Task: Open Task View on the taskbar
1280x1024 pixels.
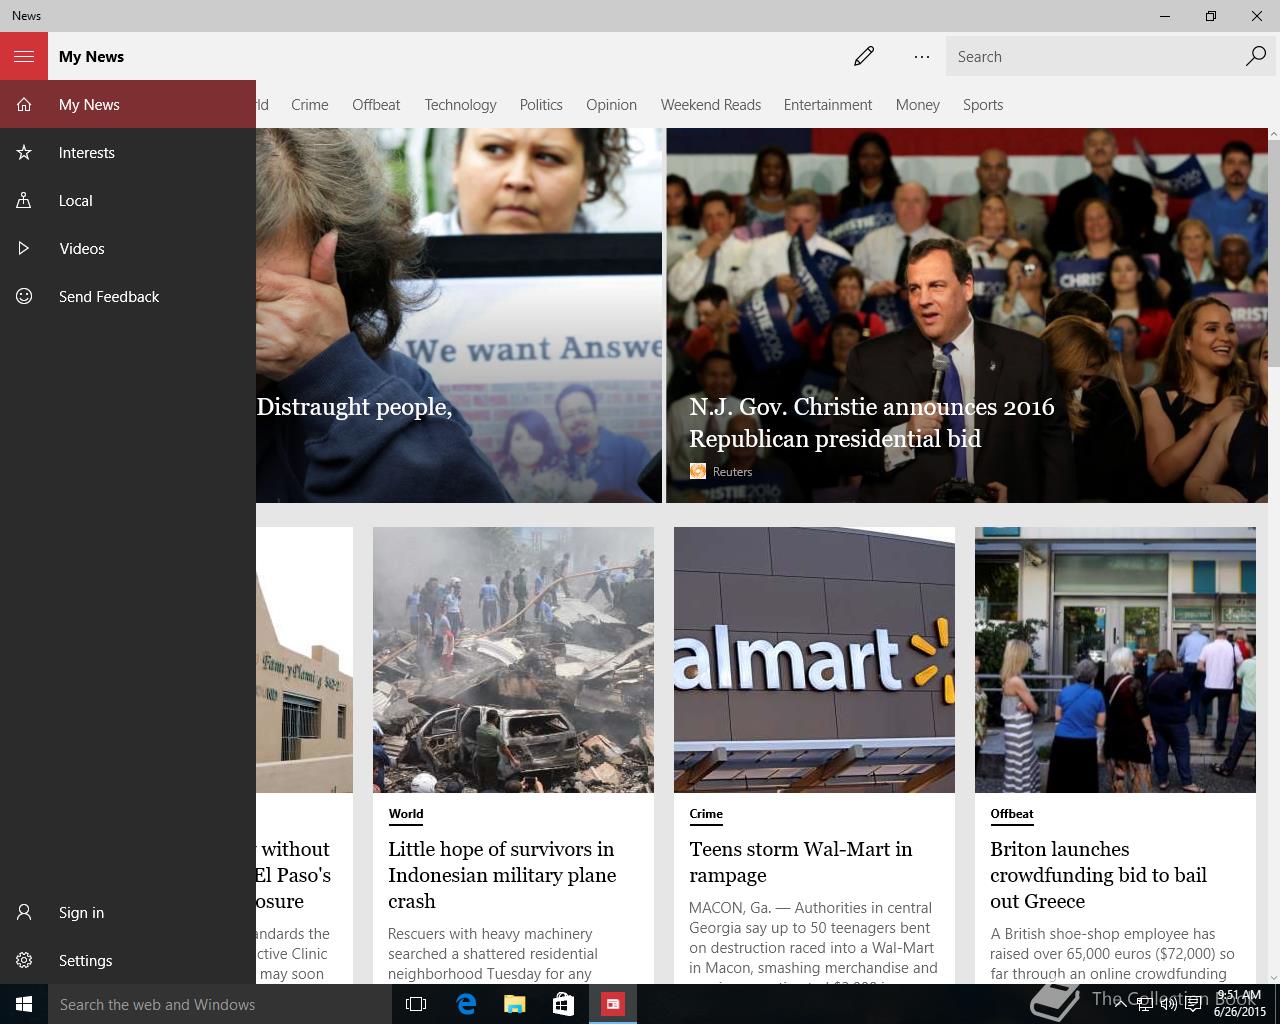Action: (416, 1004)
